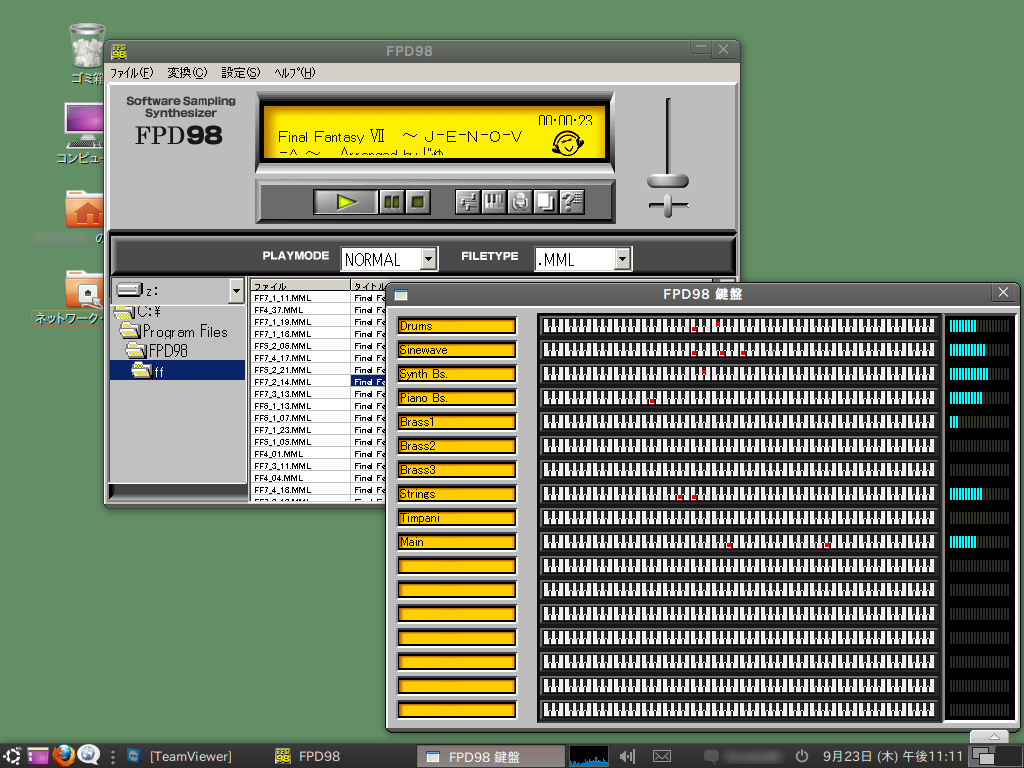Screen dimensions: 1024x768
Task: Select file FF4_01.MML
Action: tap(279, 454)
